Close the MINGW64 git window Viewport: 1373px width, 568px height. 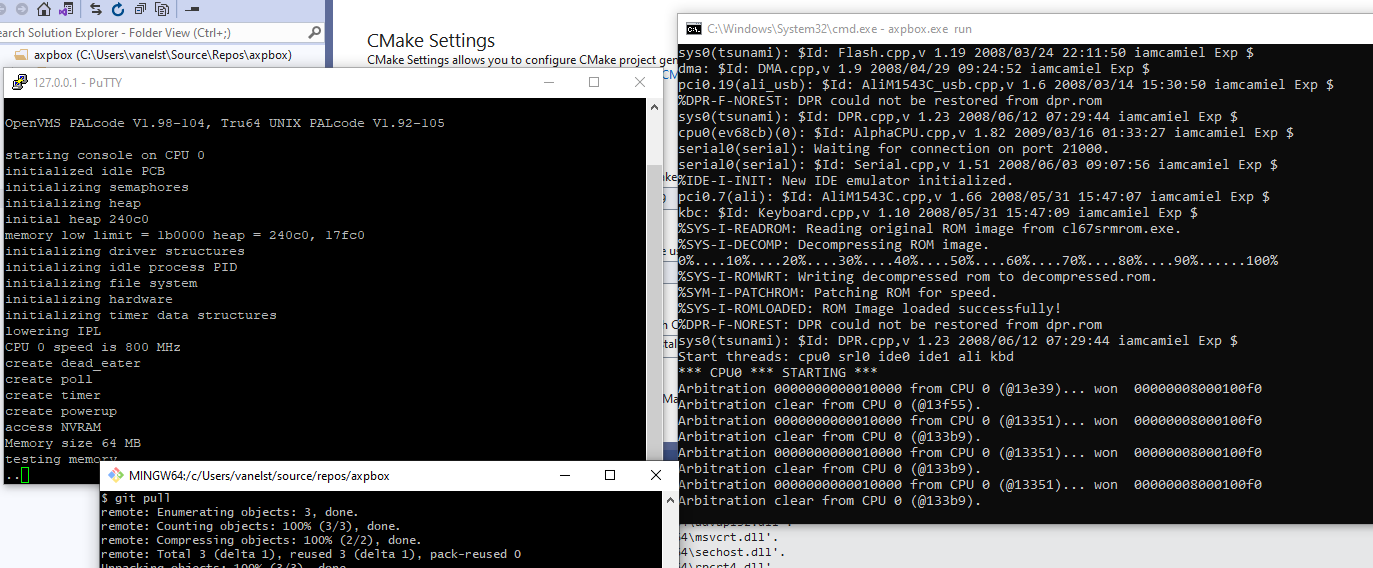coord(656,475)
